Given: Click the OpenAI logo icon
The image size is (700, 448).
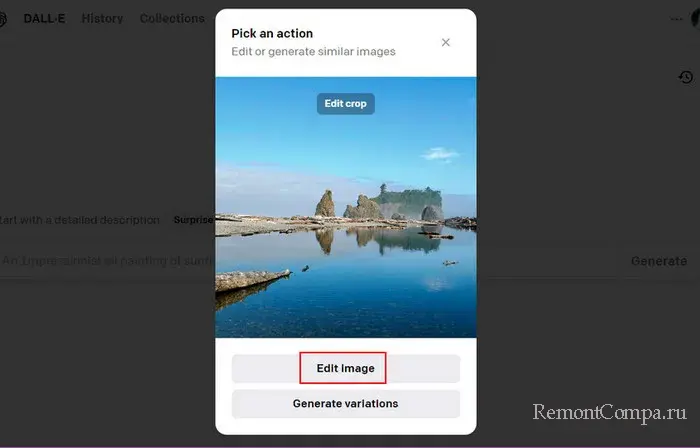Looking at the screenshot, I should pos(3,19).
